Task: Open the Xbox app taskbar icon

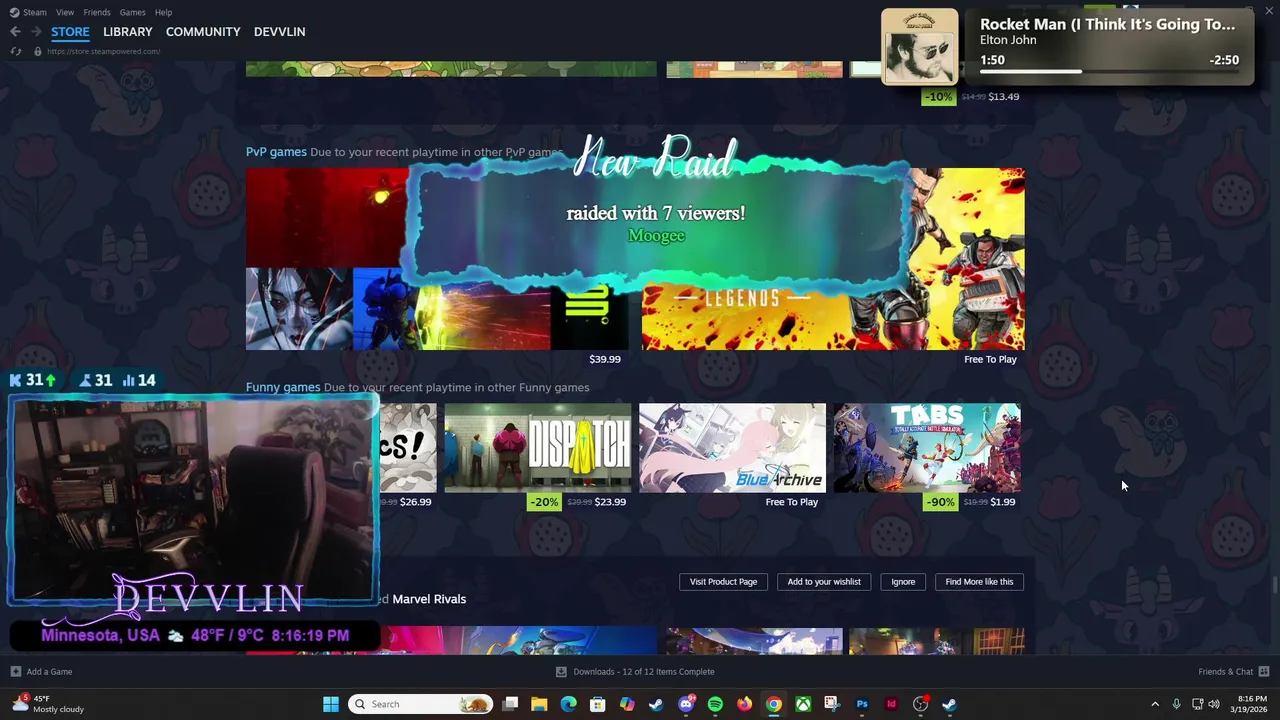Action: click(803, 704)
